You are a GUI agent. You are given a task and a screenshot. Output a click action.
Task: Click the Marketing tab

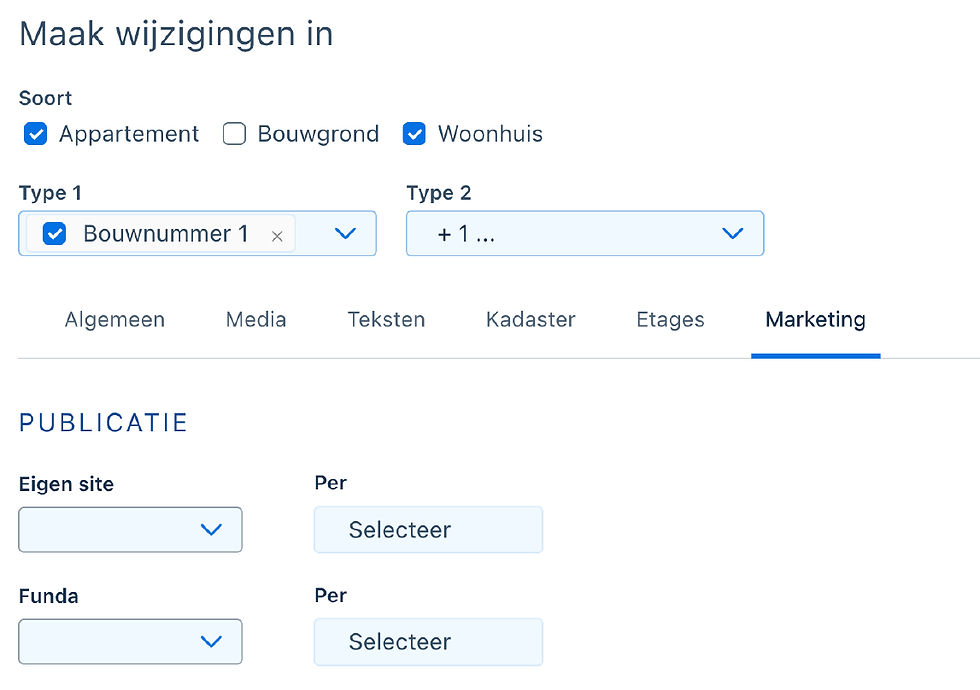coord(815,320)
